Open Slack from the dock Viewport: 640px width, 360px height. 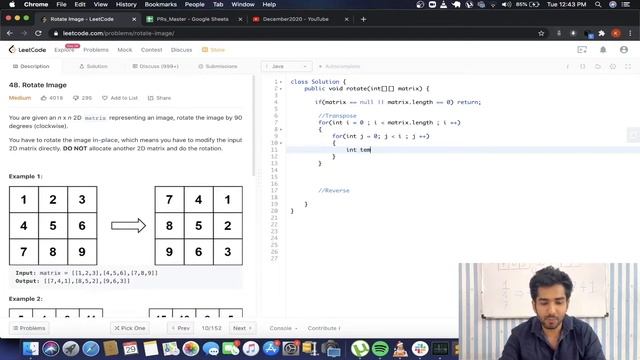pyautogui.click(x=420, y=349)
